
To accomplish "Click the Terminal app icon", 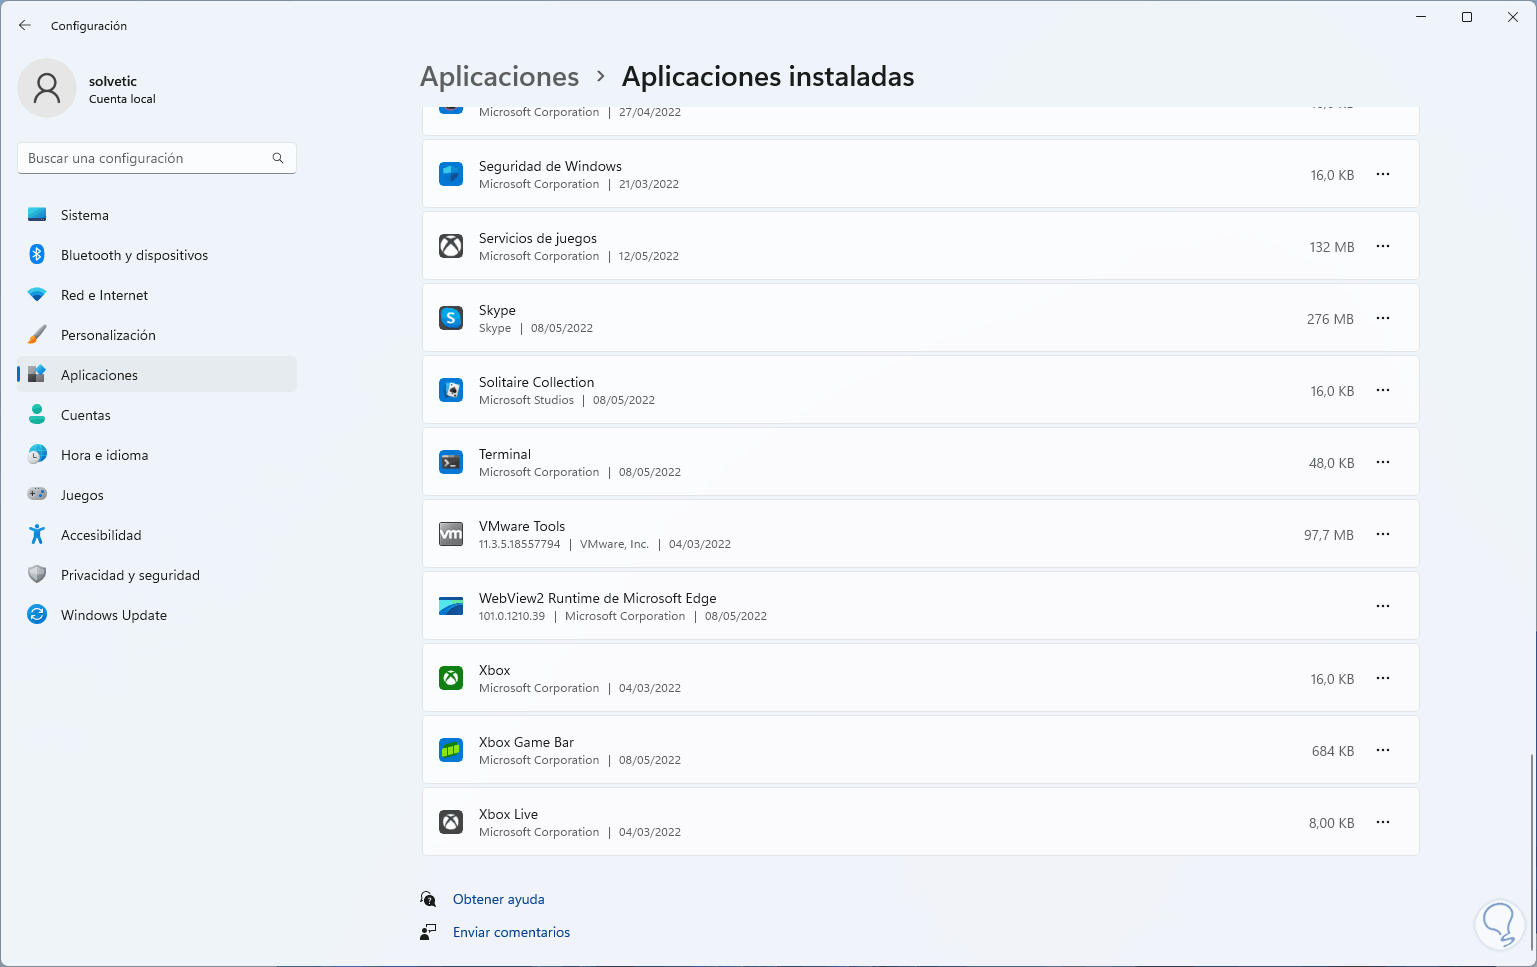I will click(x=451, y=462).
